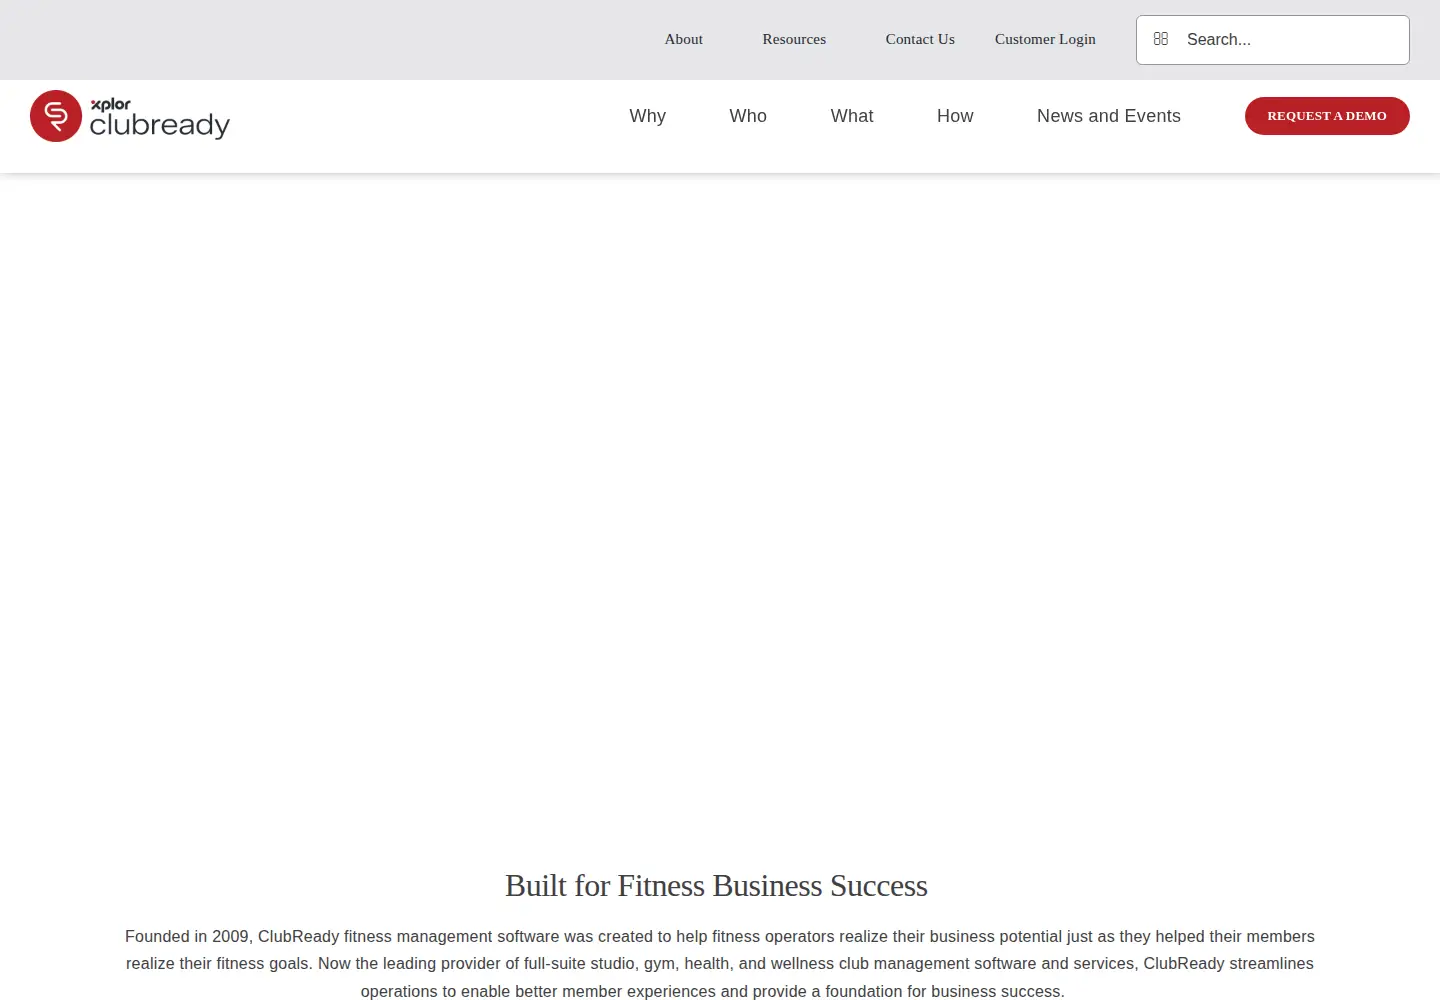Go to Contact Us page

click(x=920, y=39)
